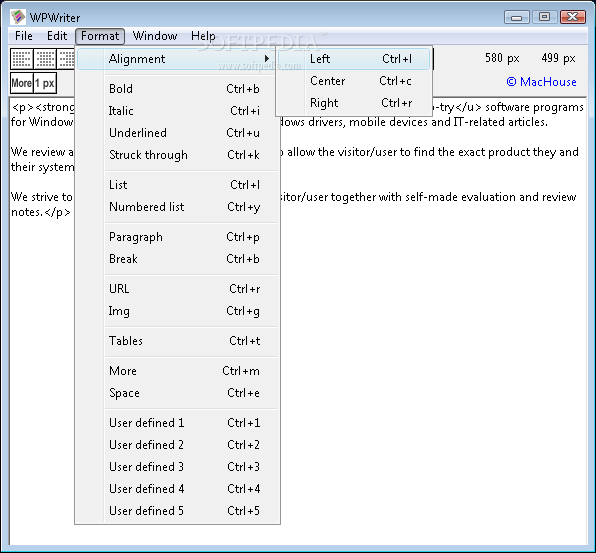Click the WPWriter app icon in title bar
The height and width of the screenshot is (553, 596).
(17, 17)
